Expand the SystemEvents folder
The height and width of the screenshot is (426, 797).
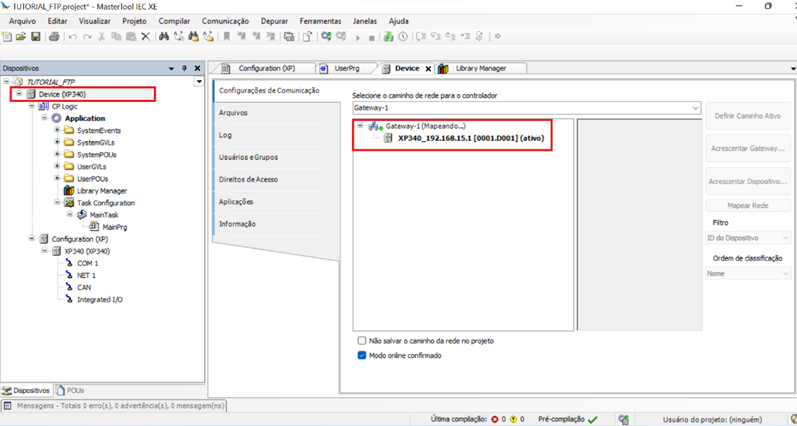point(57,130)
